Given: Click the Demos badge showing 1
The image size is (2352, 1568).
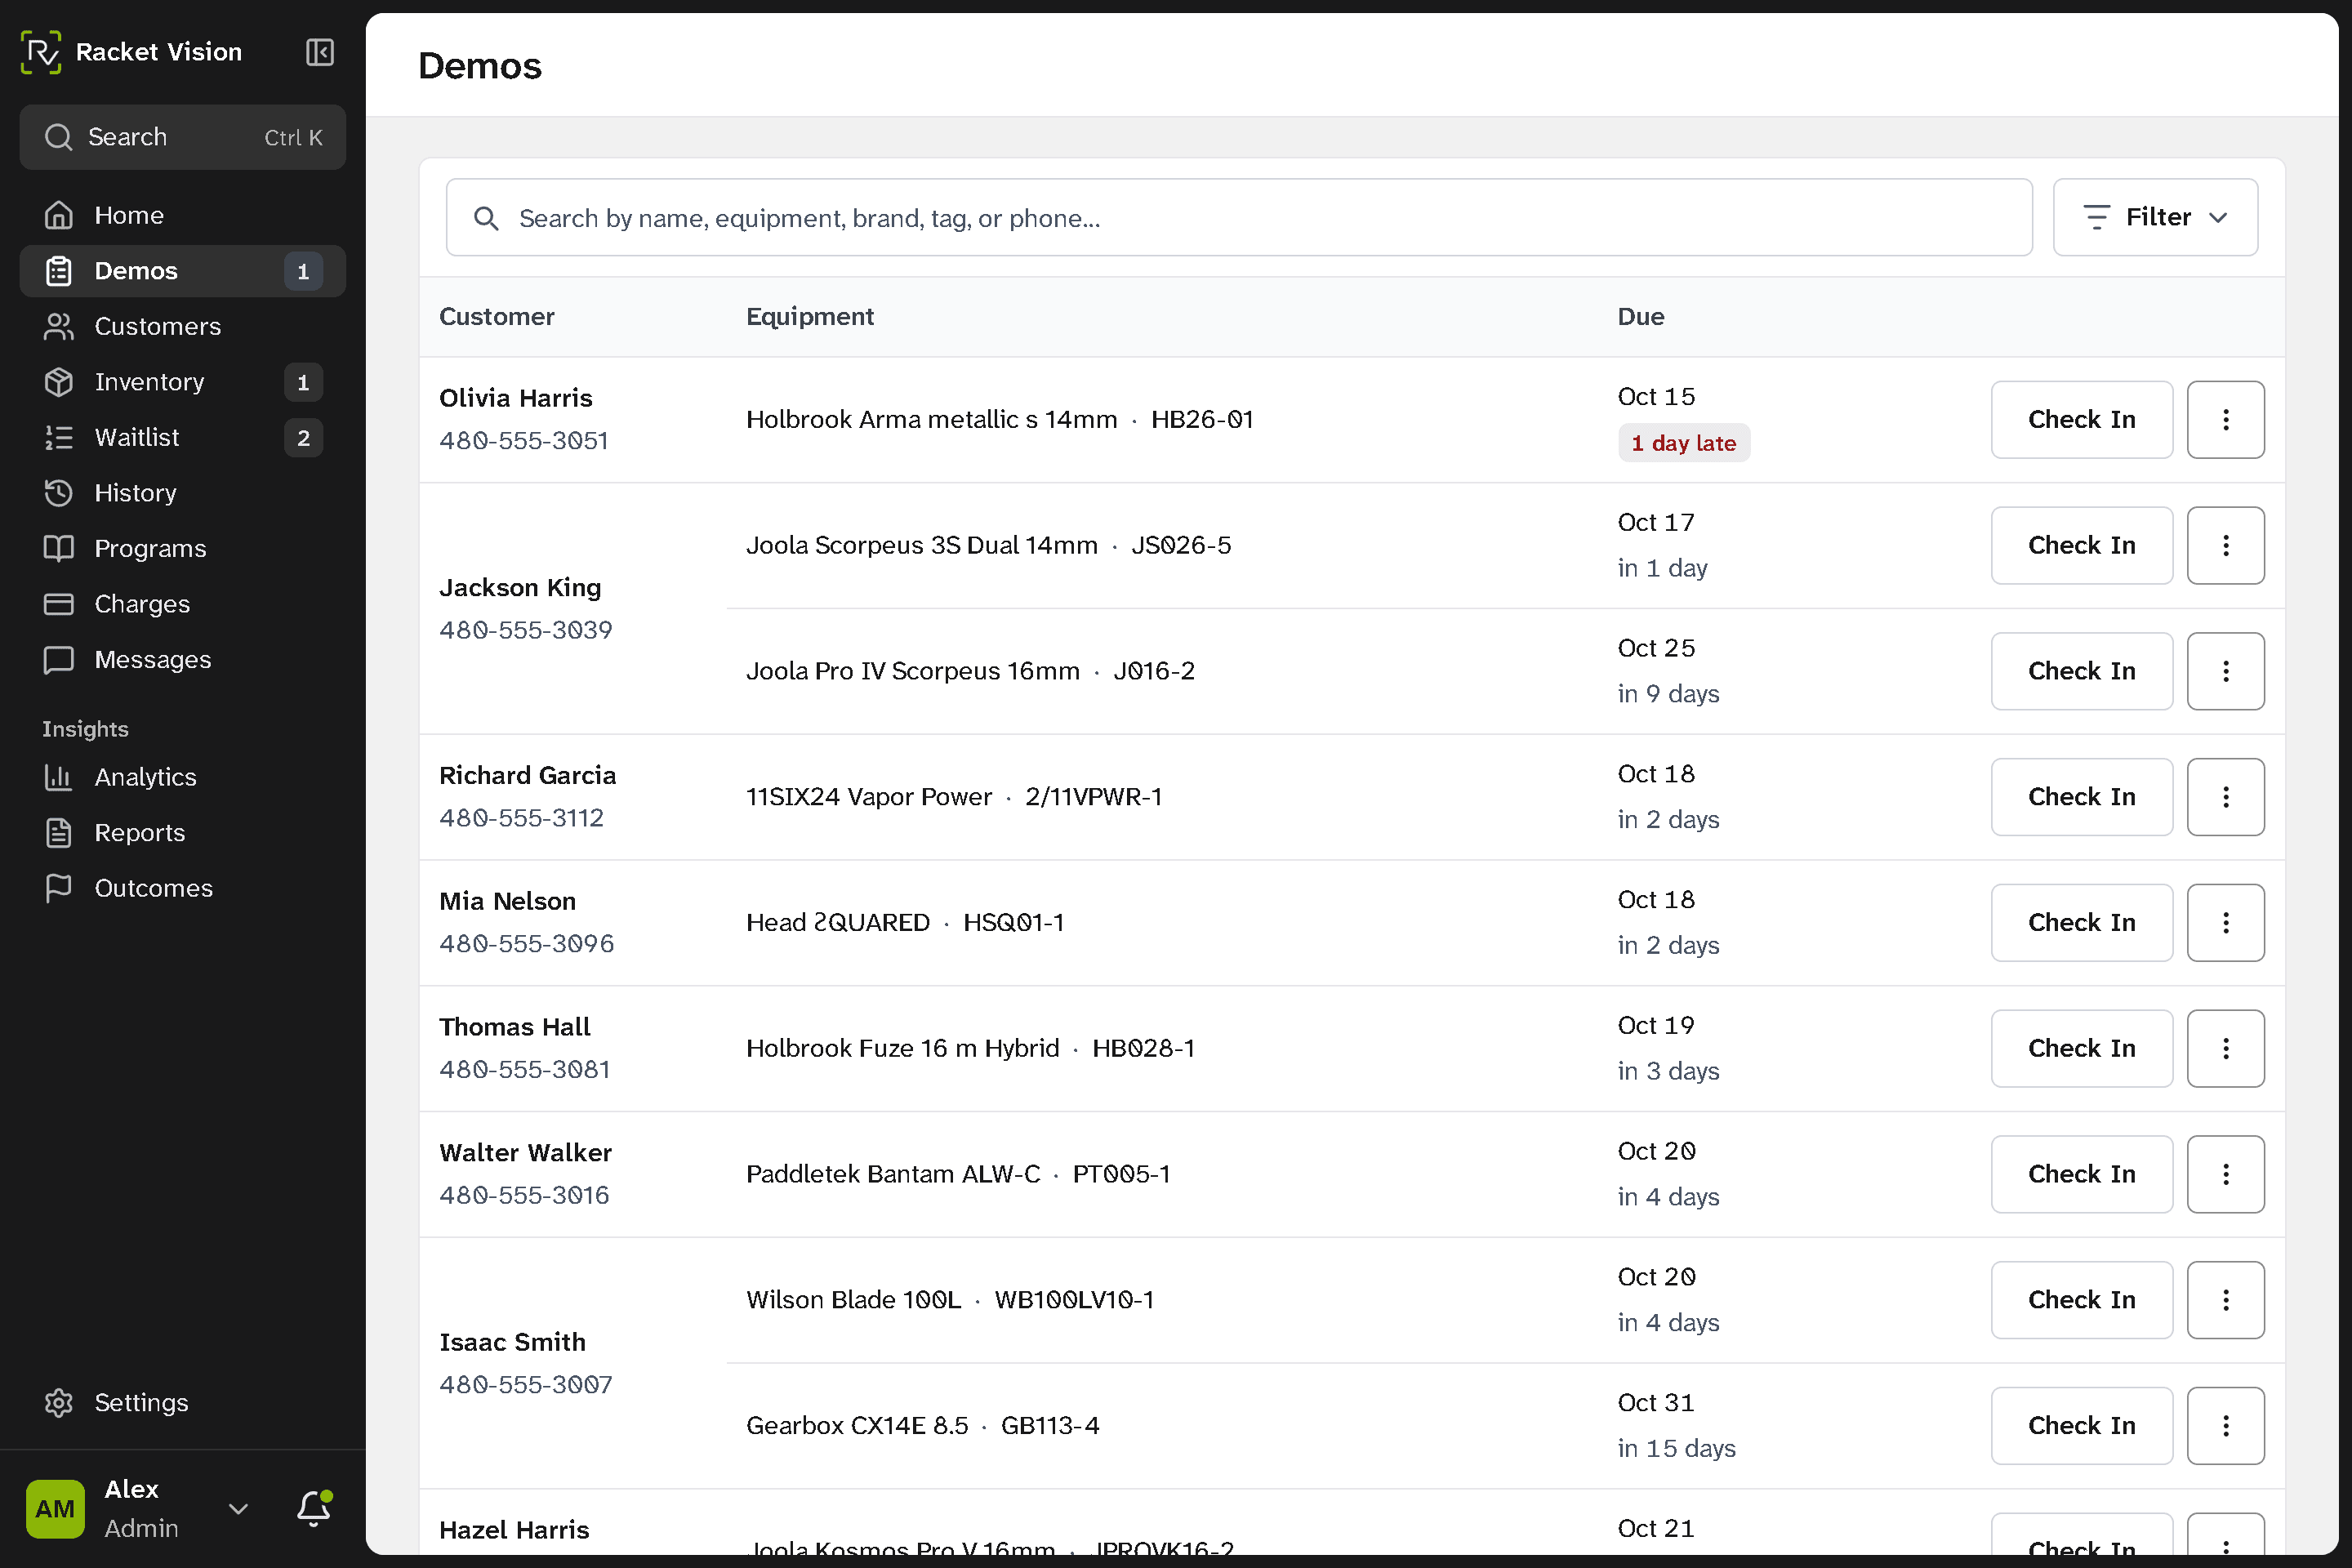Looking at the screenshot, I should click(x=303, y=271).
